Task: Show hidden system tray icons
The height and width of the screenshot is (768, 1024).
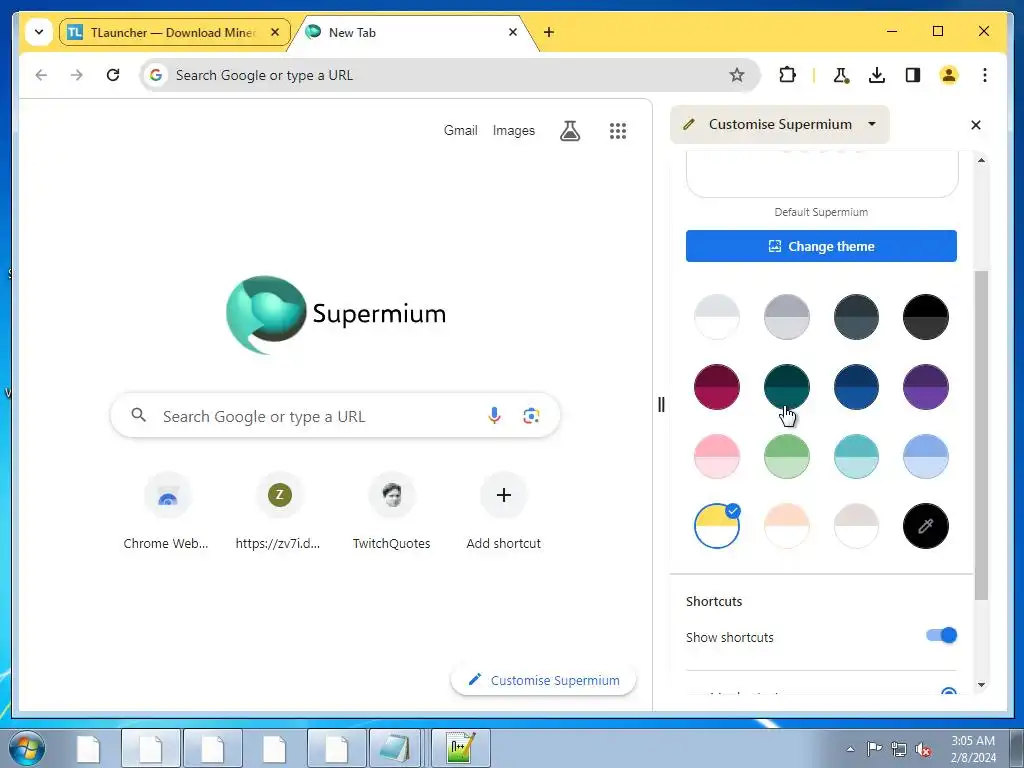Action: (x=850, y=749)
